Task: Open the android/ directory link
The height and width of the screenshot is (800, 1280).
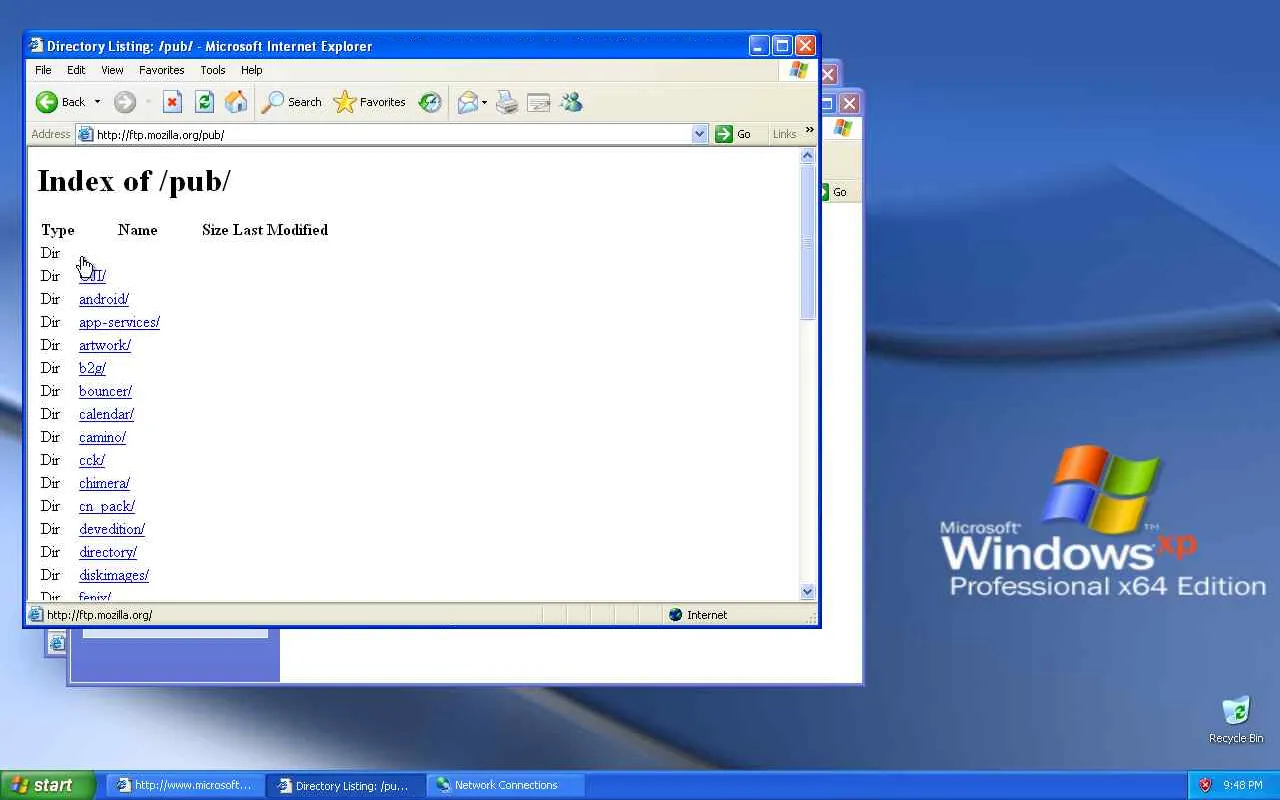Action: pos(104,299)
